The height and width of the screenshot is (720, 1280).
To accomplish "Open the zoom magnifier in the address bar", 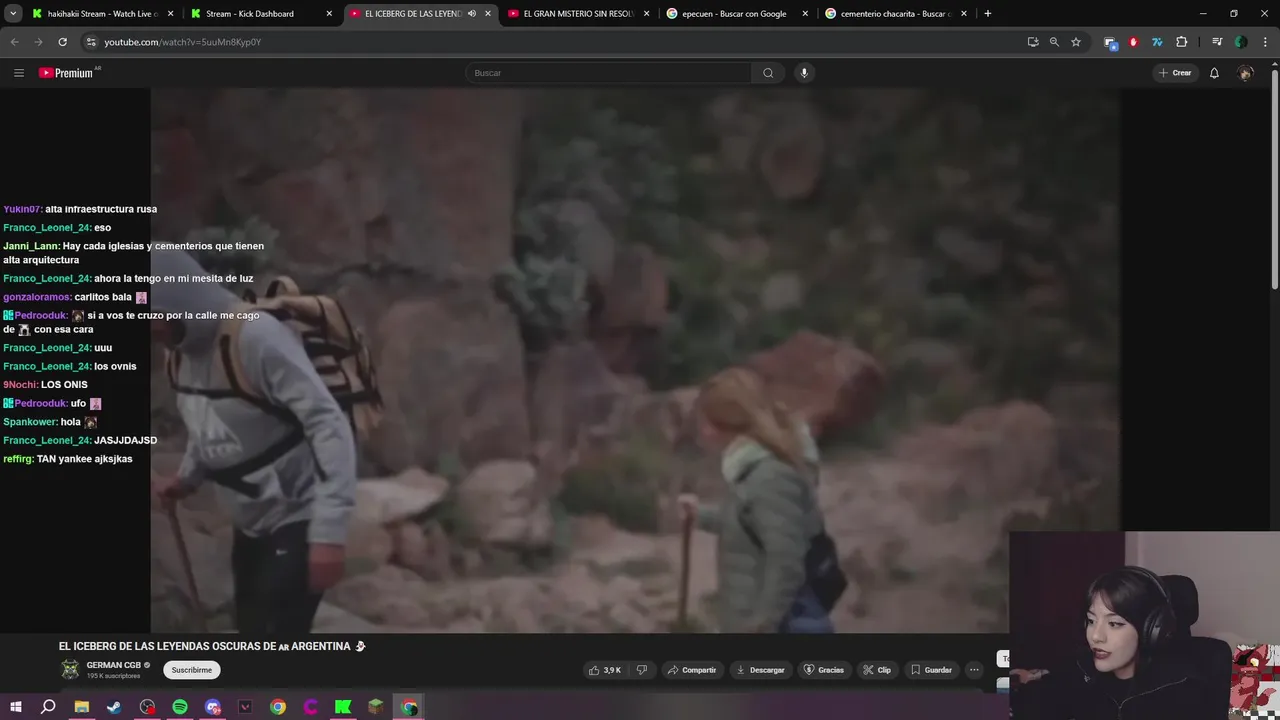I will pyautogui.click(x=1054, y=42).
